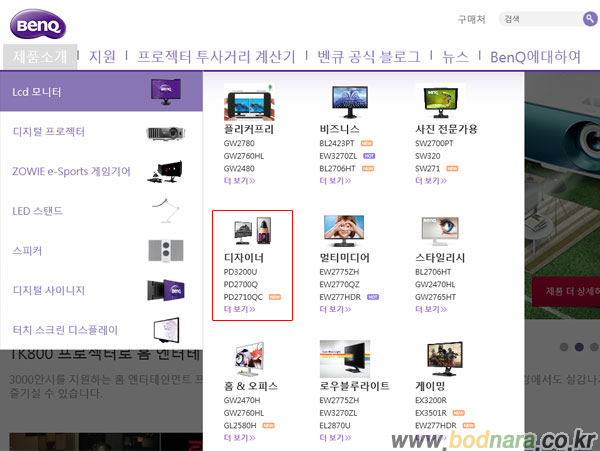Open the GW2470HL product link
Image resolution: width=600 pixels, height=451 pixels.
(435, 285)
